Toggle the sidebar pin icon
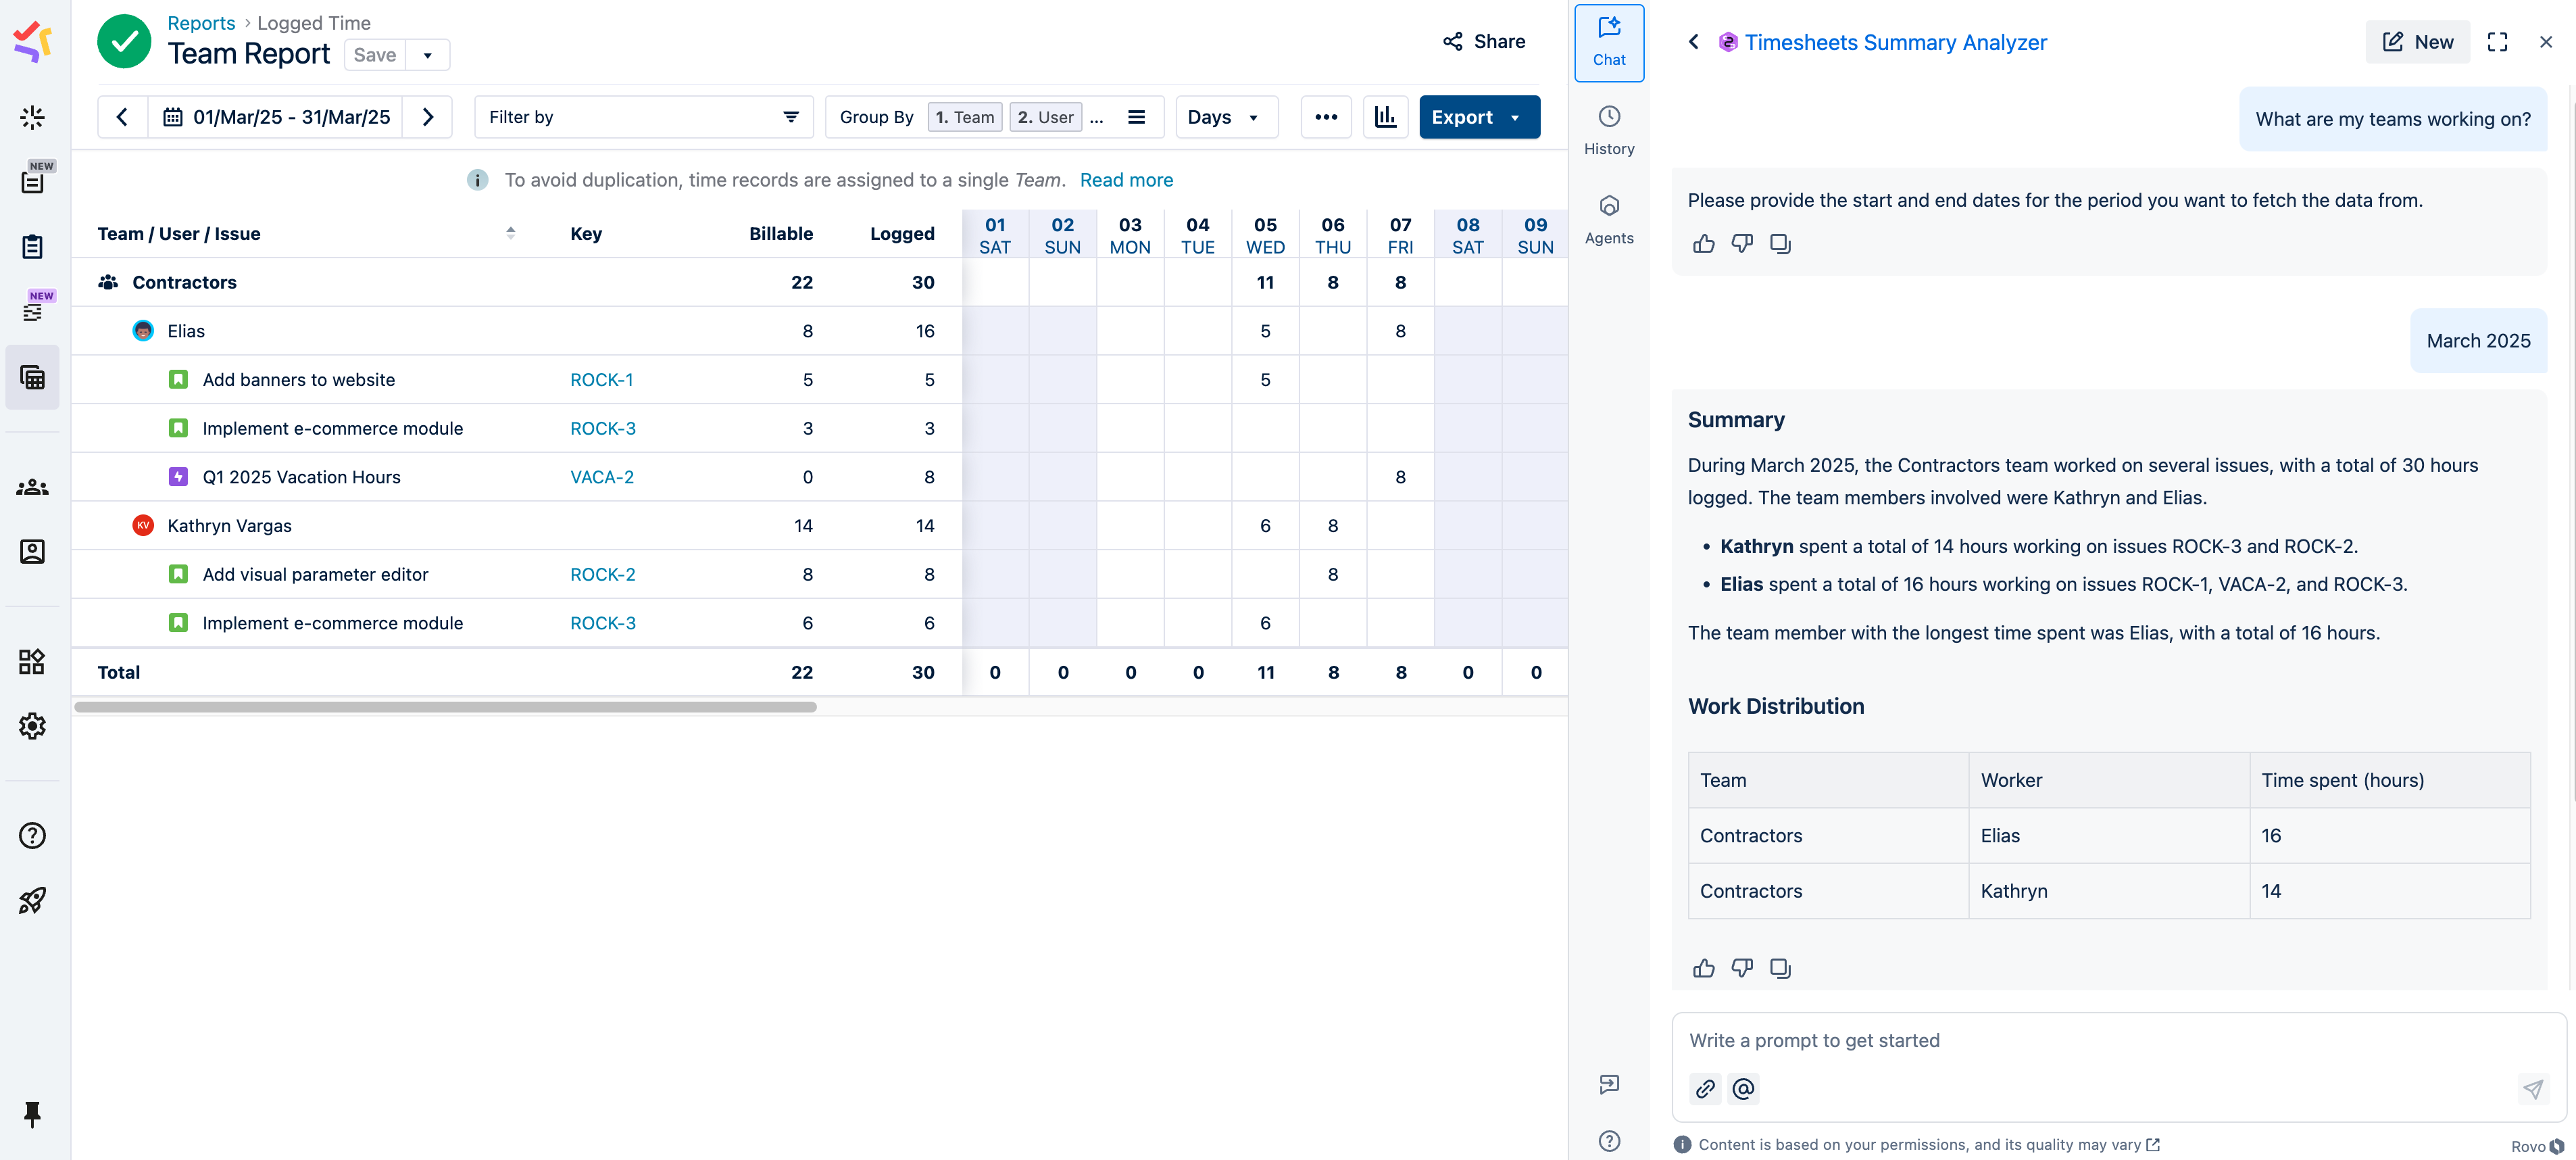The height and width of the screenshot is (1160, 2576). point(32,1114)
